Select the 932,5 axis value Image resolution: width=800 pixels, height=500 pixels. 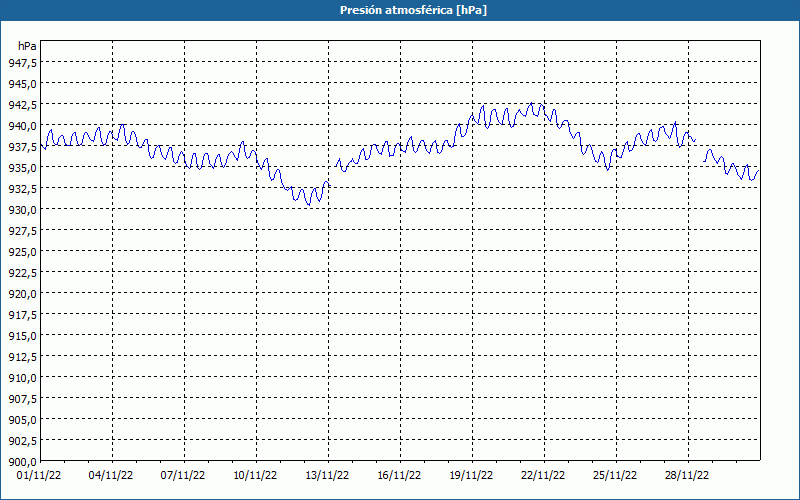(22, 189)
